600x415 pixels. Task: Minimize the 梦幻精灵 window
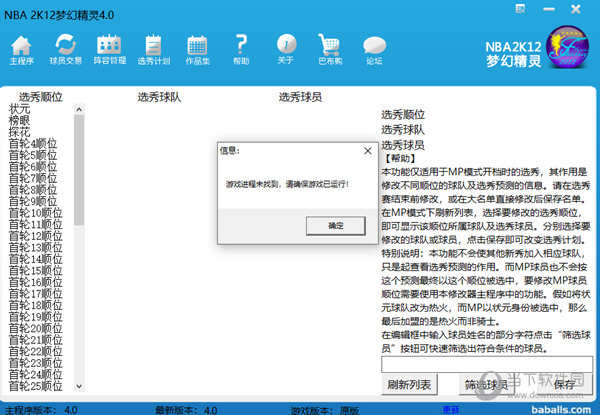point(549,9)
